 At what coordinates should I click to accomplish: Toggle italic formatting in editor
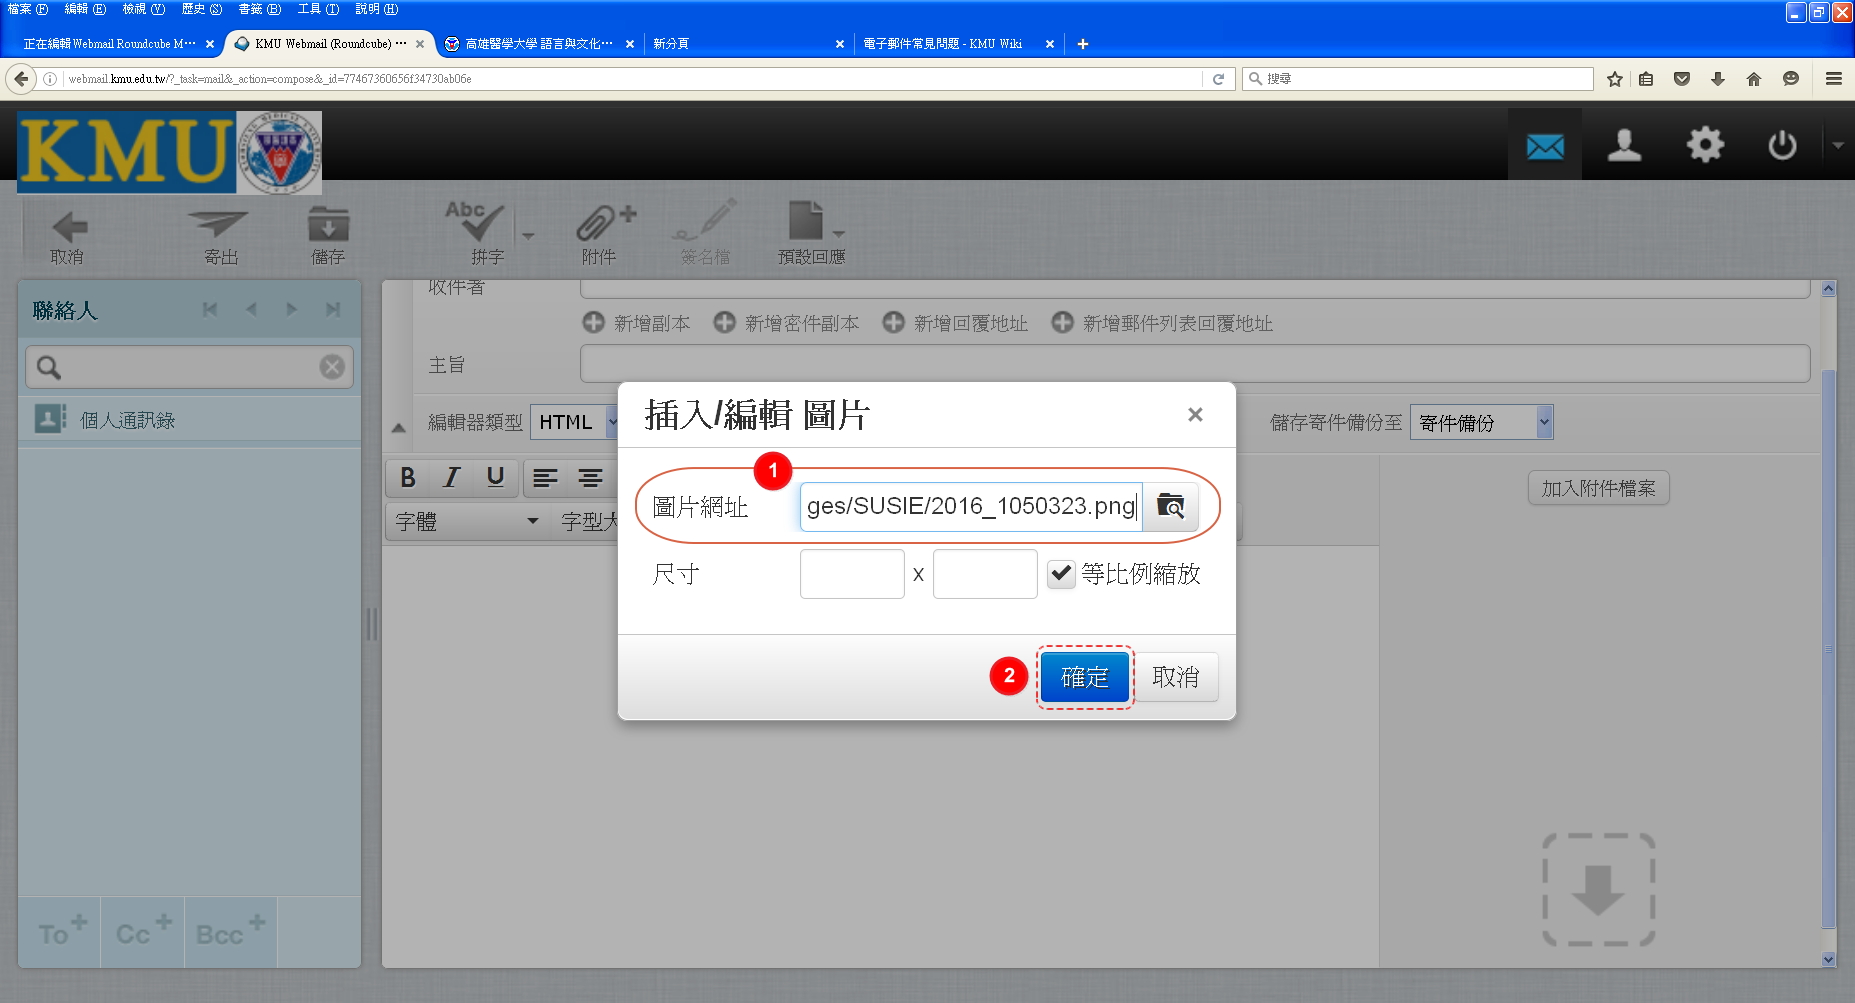(x=452, y=477)
